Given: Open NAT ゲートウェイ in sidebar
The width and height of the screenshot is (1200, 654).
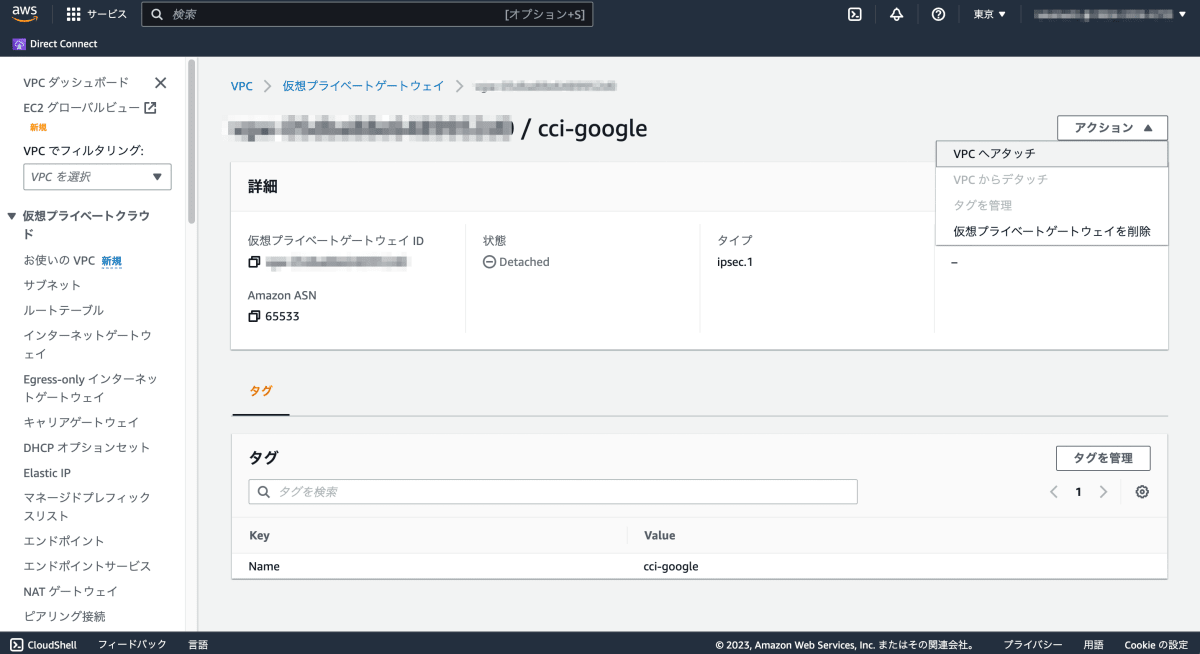Looking at the screenshot, I should [70, 591].
